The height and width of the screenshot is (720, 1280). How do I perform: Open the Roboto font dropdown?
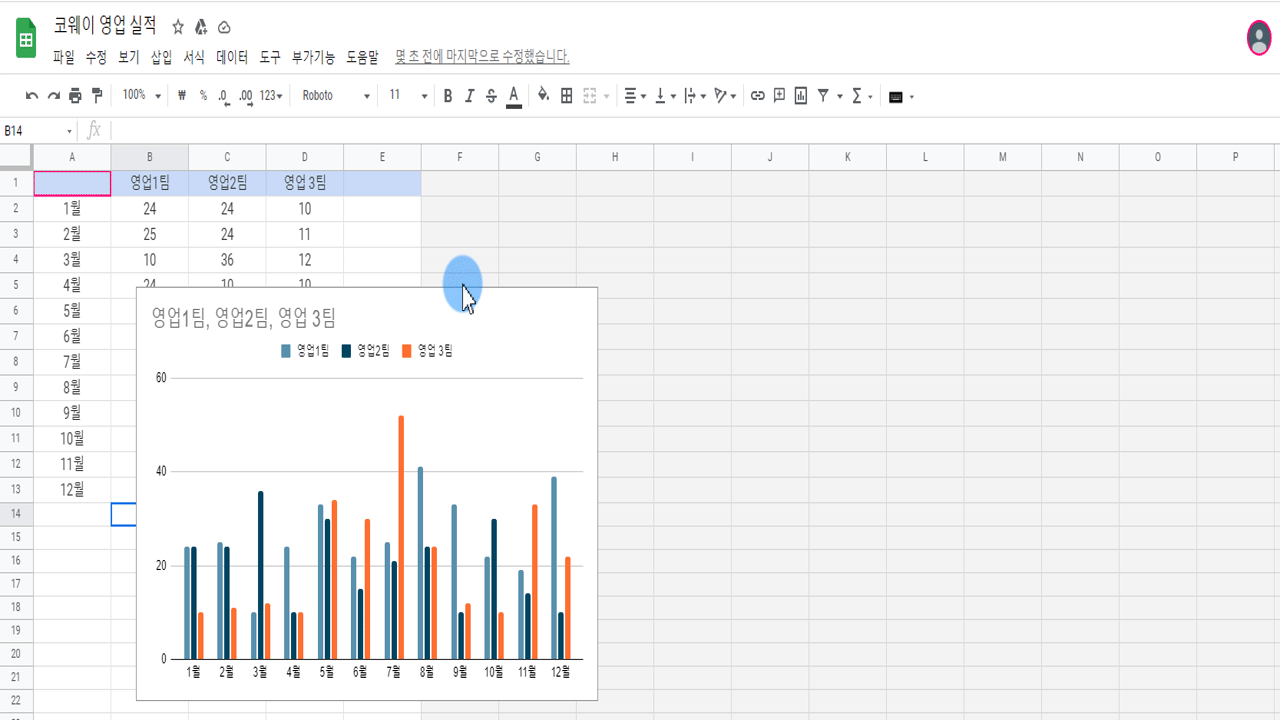(x=336, y=96)
